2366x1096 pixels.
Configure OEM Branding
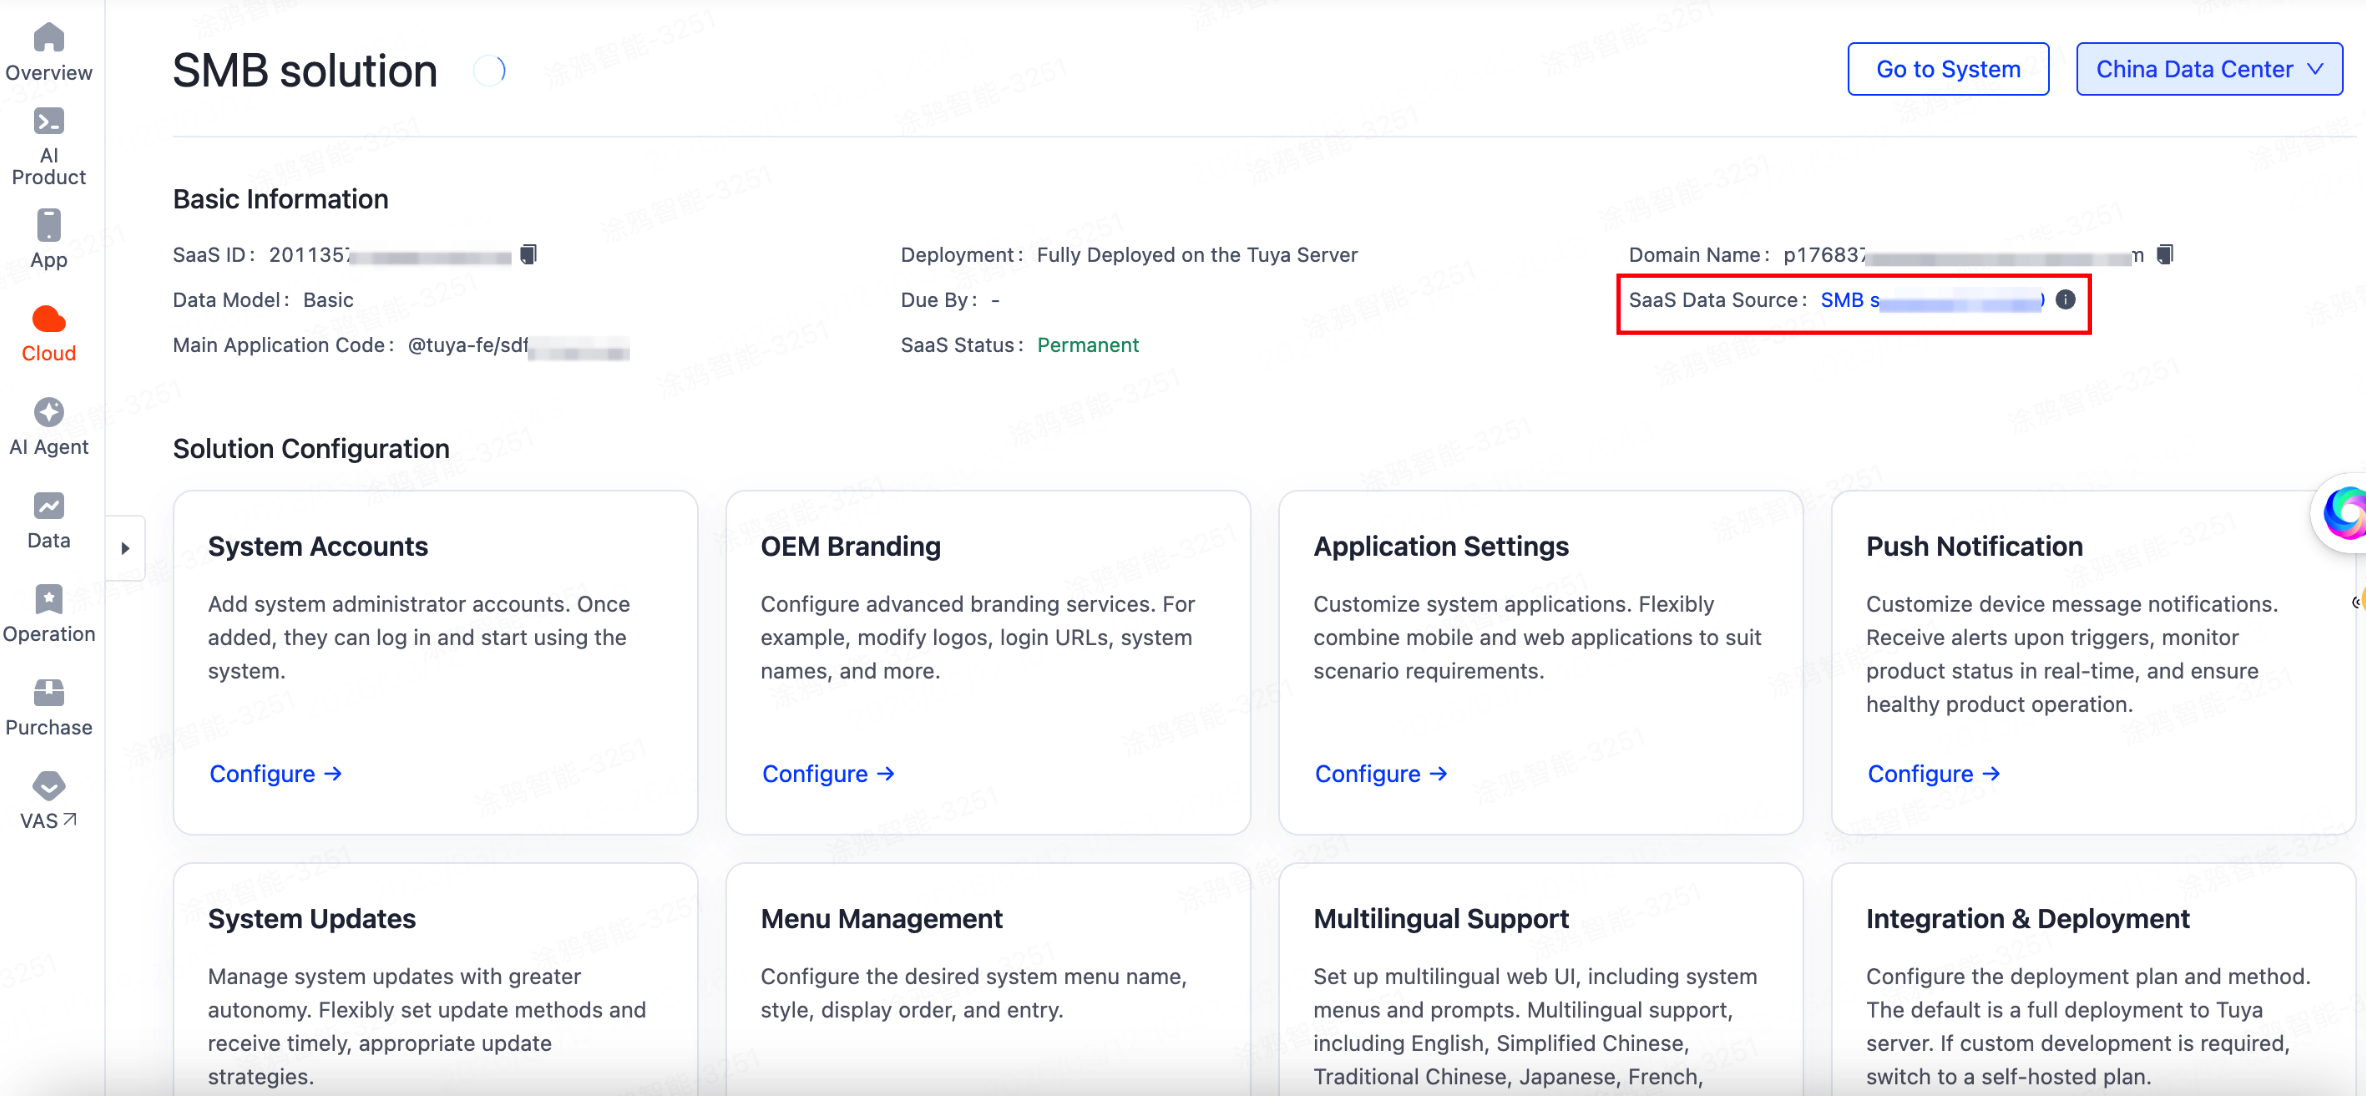(827, 774)
